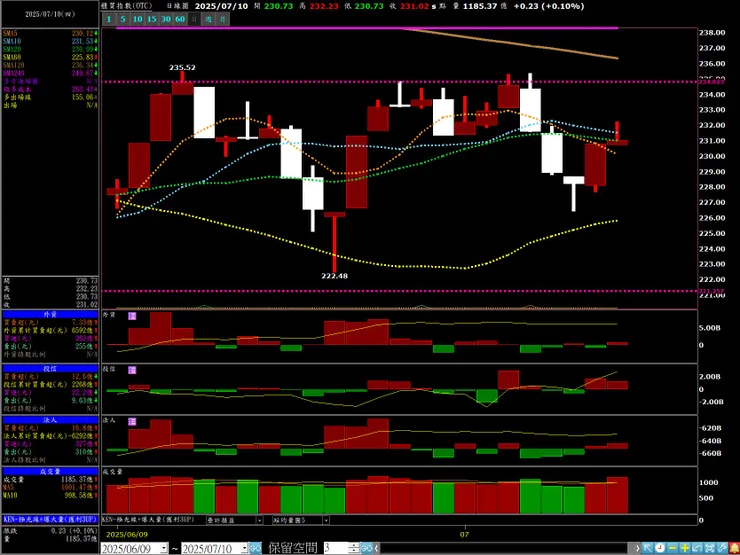Screen dimensions: 740x555
Task: Click the plus zoom-in icon
Action: click(x=685, y=548)
